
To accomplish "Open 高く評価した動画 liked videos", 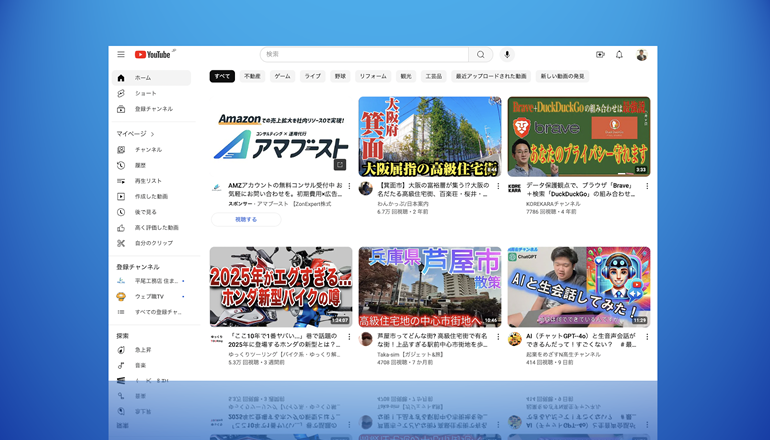I will (x=151, y=228).
